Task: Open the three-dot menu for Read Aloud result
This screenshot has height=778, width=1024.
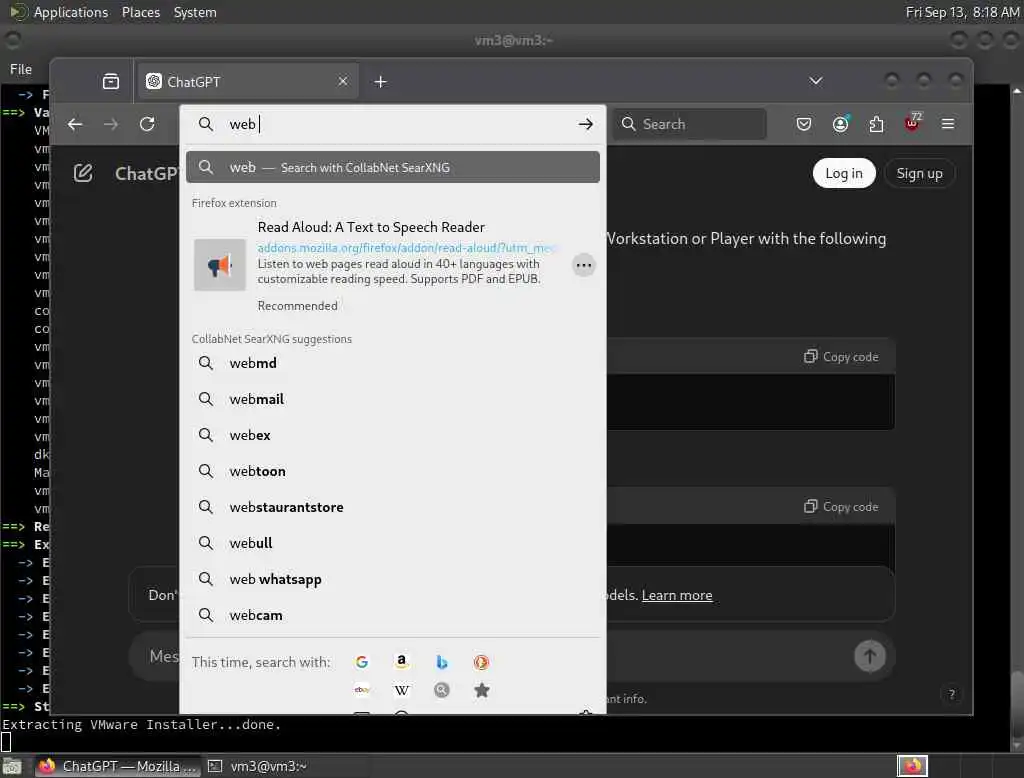Action: click(x=584, y=265)
